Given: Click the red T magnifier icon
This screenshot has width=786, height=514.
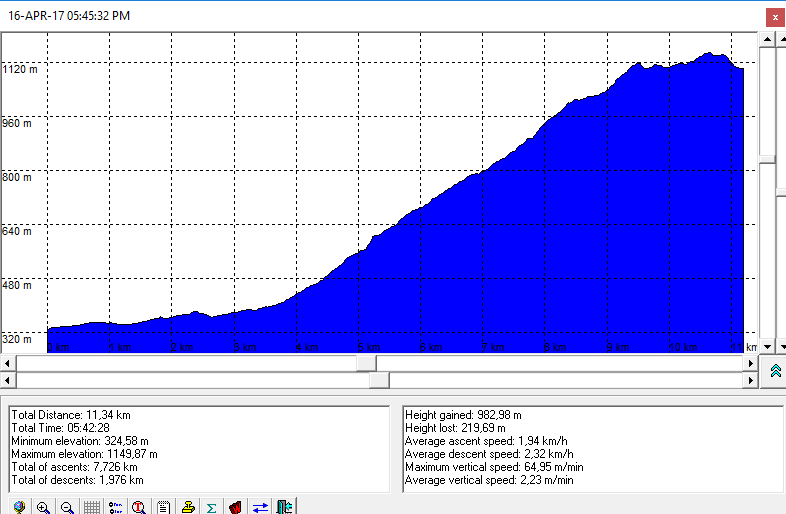Looking at the screenshot, I should (140, 507).
